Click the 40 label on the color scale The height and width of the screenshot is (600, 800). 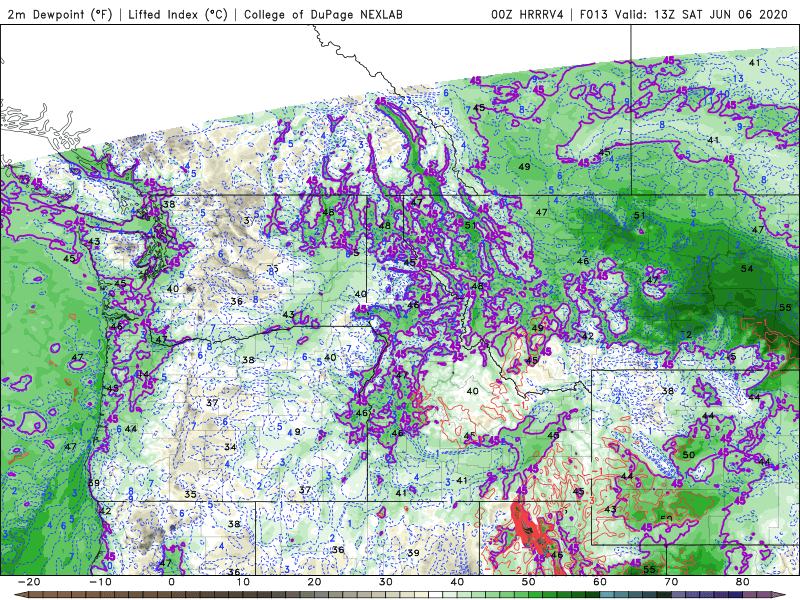click(x=457, y=582)
